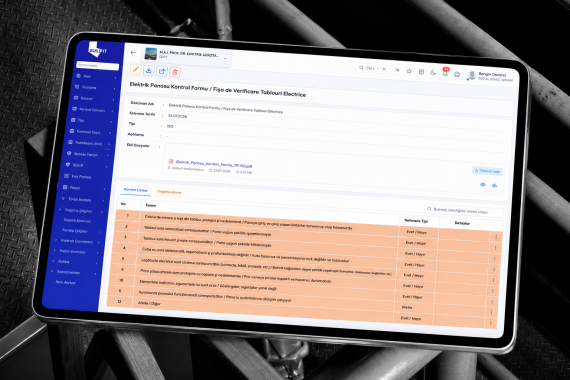
Task: Click the 'Metin' reference type cell
Action: pos(407,307)
